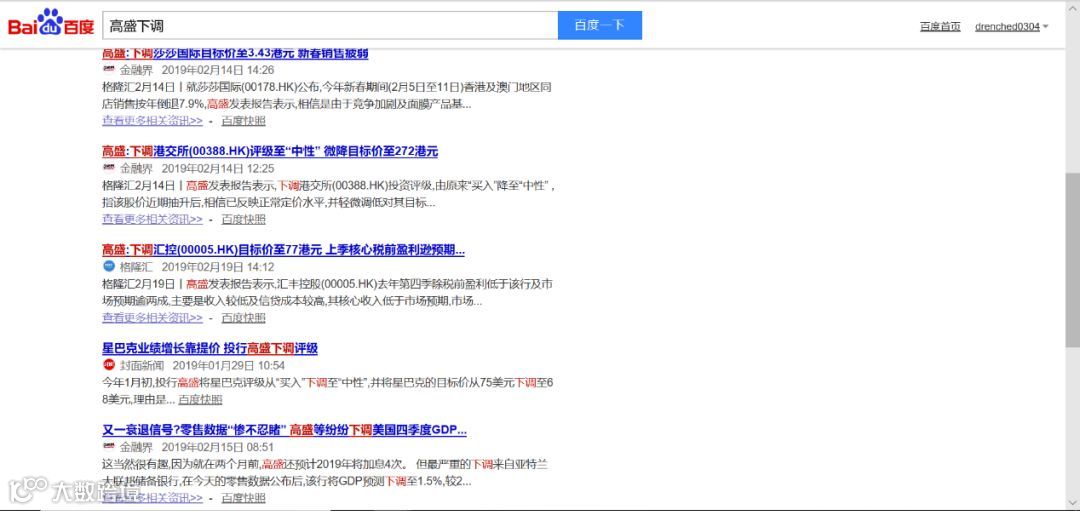The height and width of the screenshot is (511, 1080).
Task: Click 百度快照 under 零售数据 result
Action: (x=243, y=497)
